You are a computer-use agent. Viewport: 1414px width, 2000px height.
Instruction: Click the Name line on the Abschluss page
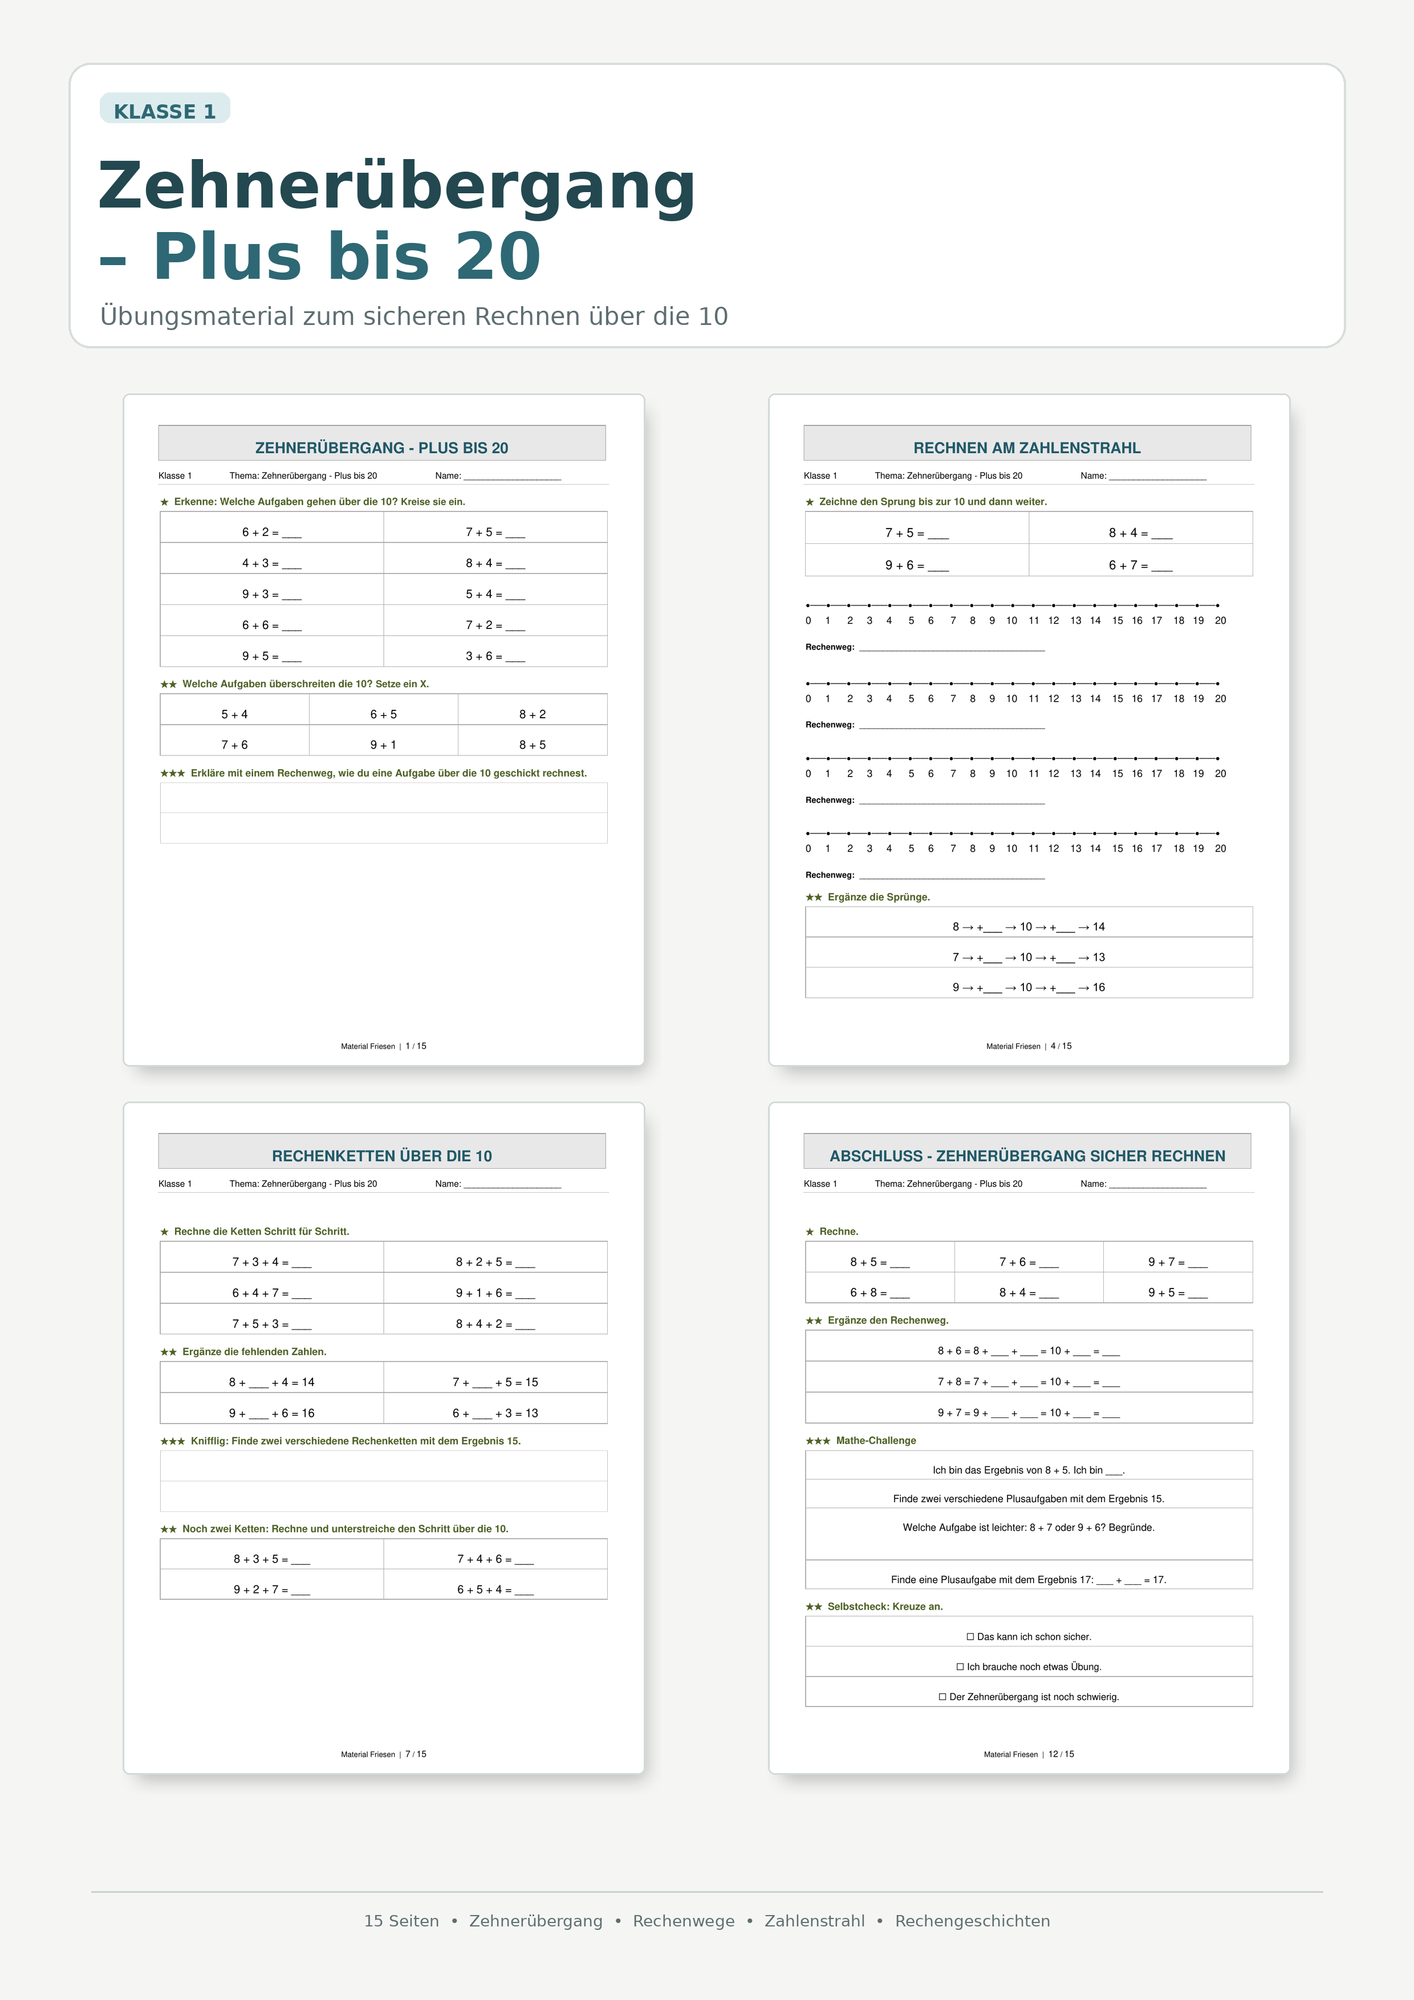coord(1158,1184)
